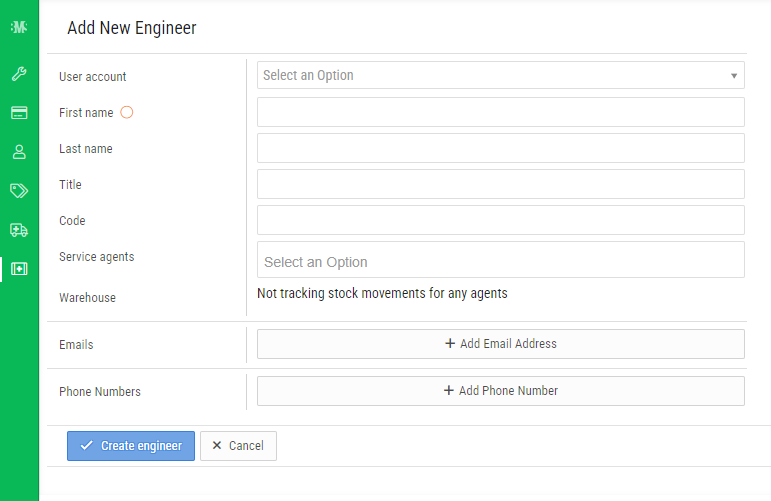Open the ambulance vehicle sidebar icon
The width and height of the screenshot is (771, 501).
tap(19, 229)
